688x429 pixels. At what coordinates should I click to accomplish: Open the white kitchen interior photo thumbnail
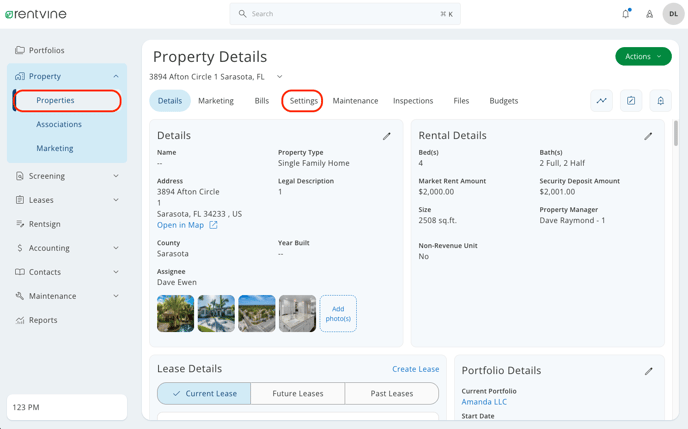pyautogui.click(x=297, y=313)
